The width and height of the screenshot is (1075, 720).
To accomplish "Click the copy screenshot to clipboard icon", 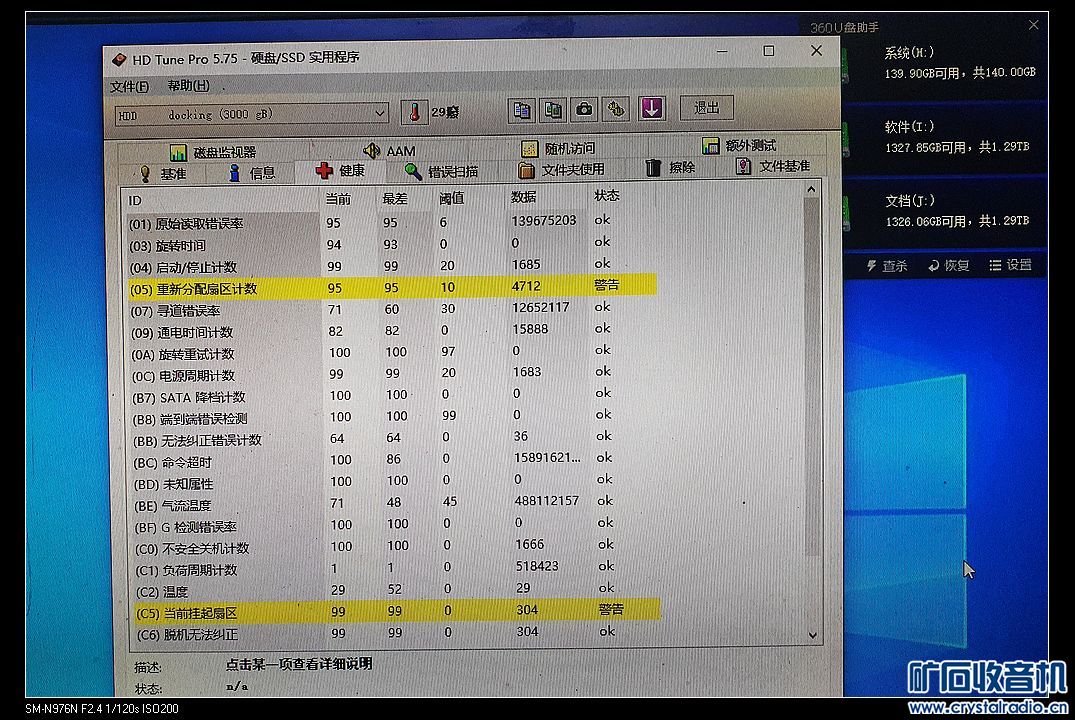I will coord(553,109).
